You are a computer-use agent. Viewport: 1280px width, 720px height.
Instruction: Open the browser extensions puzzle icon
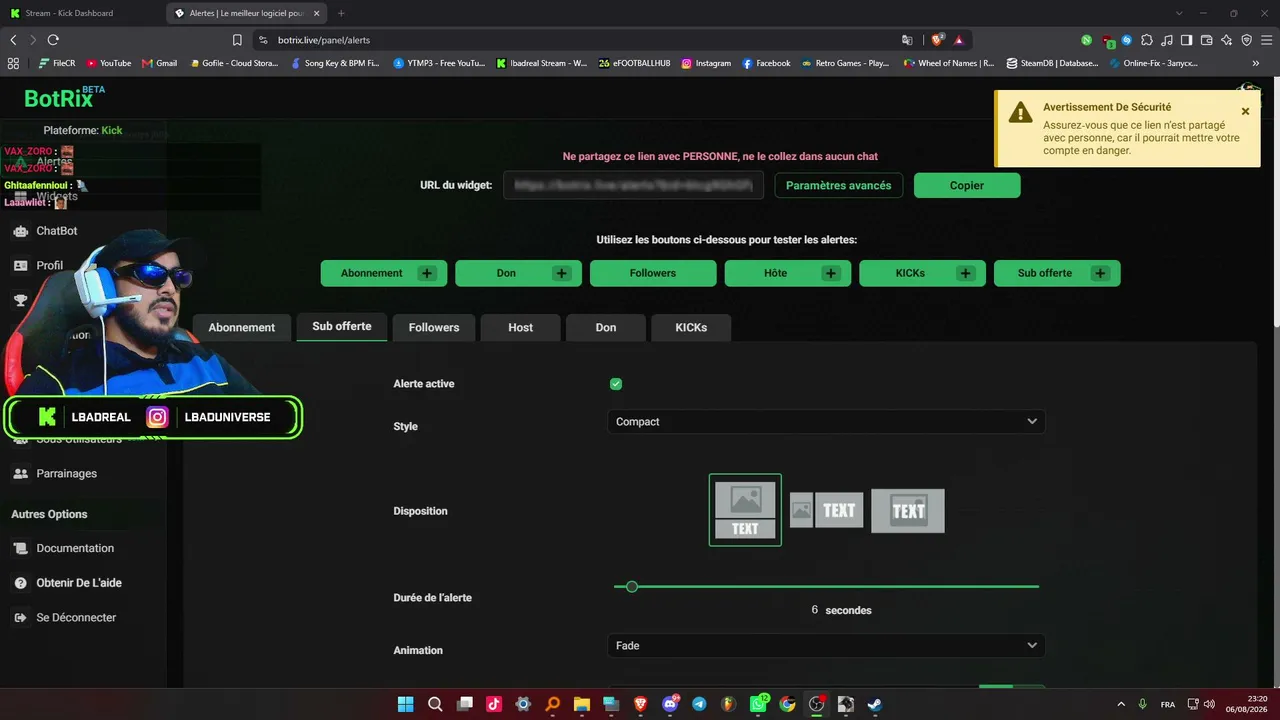(1146, 40)
